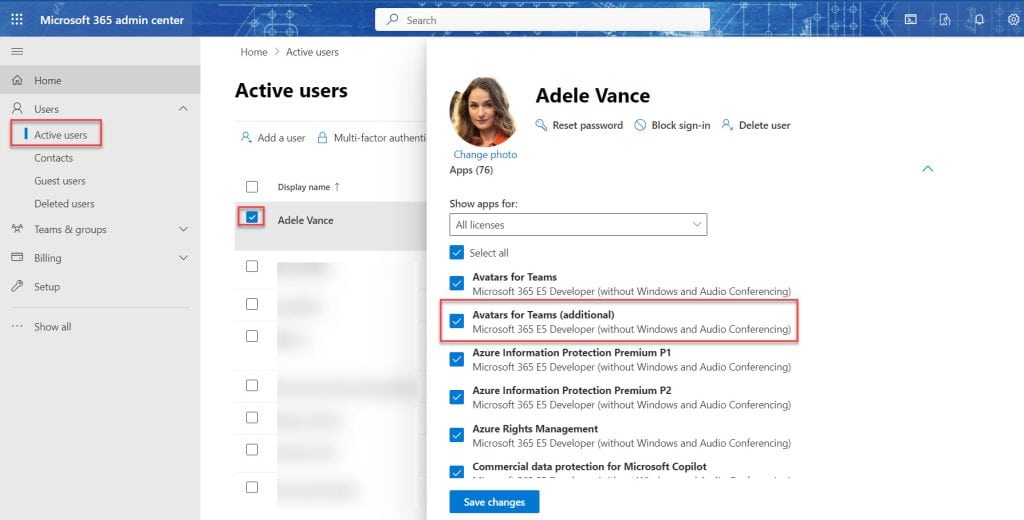Image resolution: width=1024 pixels, height=520 pixels.
Task: Uncheck Azure Information Protection Premium P1
Action: click(x=456, y=359)
